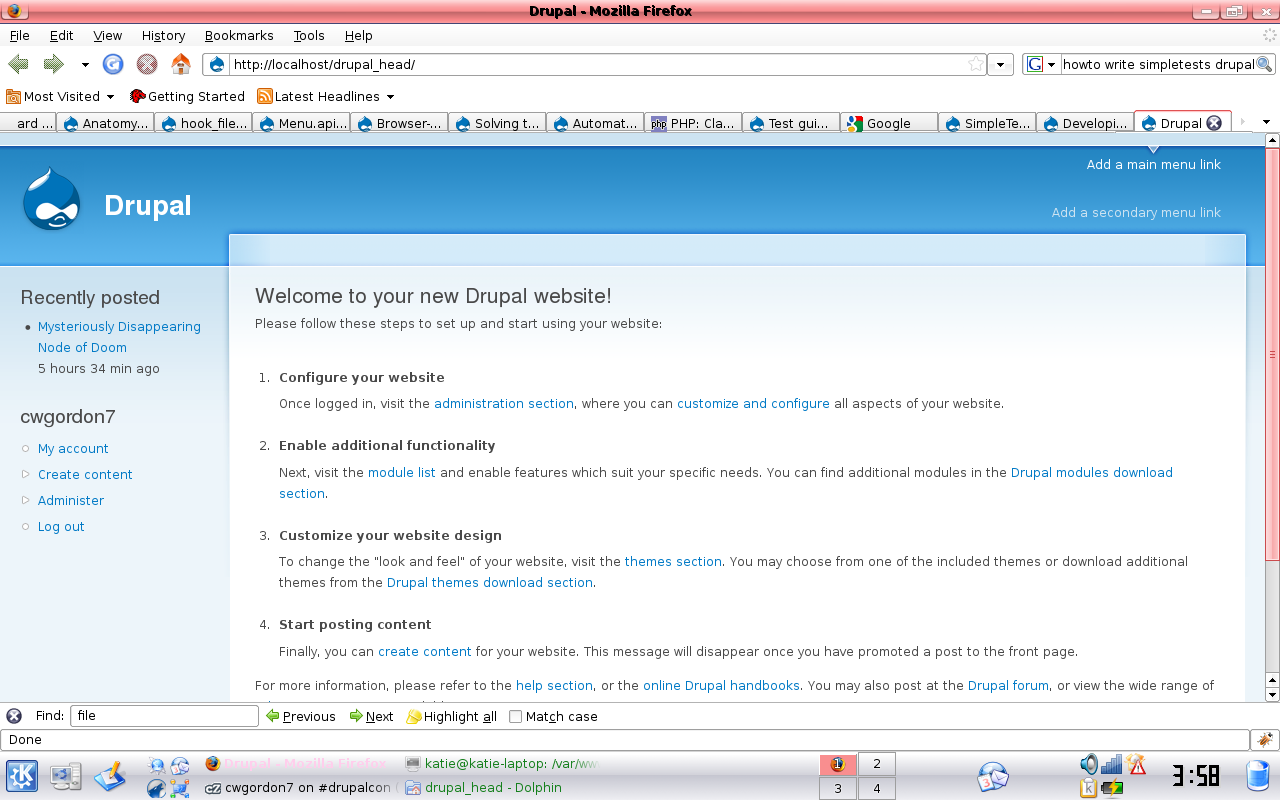Open the Dolphin drupal_head taskbar entry

tap(485, 788)
